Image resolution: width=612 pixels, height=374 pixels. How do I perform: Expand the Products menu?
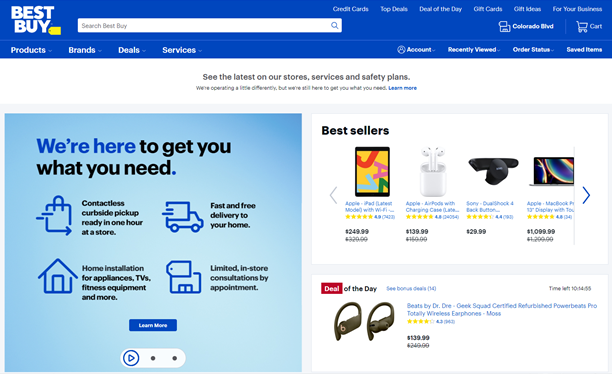(31, 50)
